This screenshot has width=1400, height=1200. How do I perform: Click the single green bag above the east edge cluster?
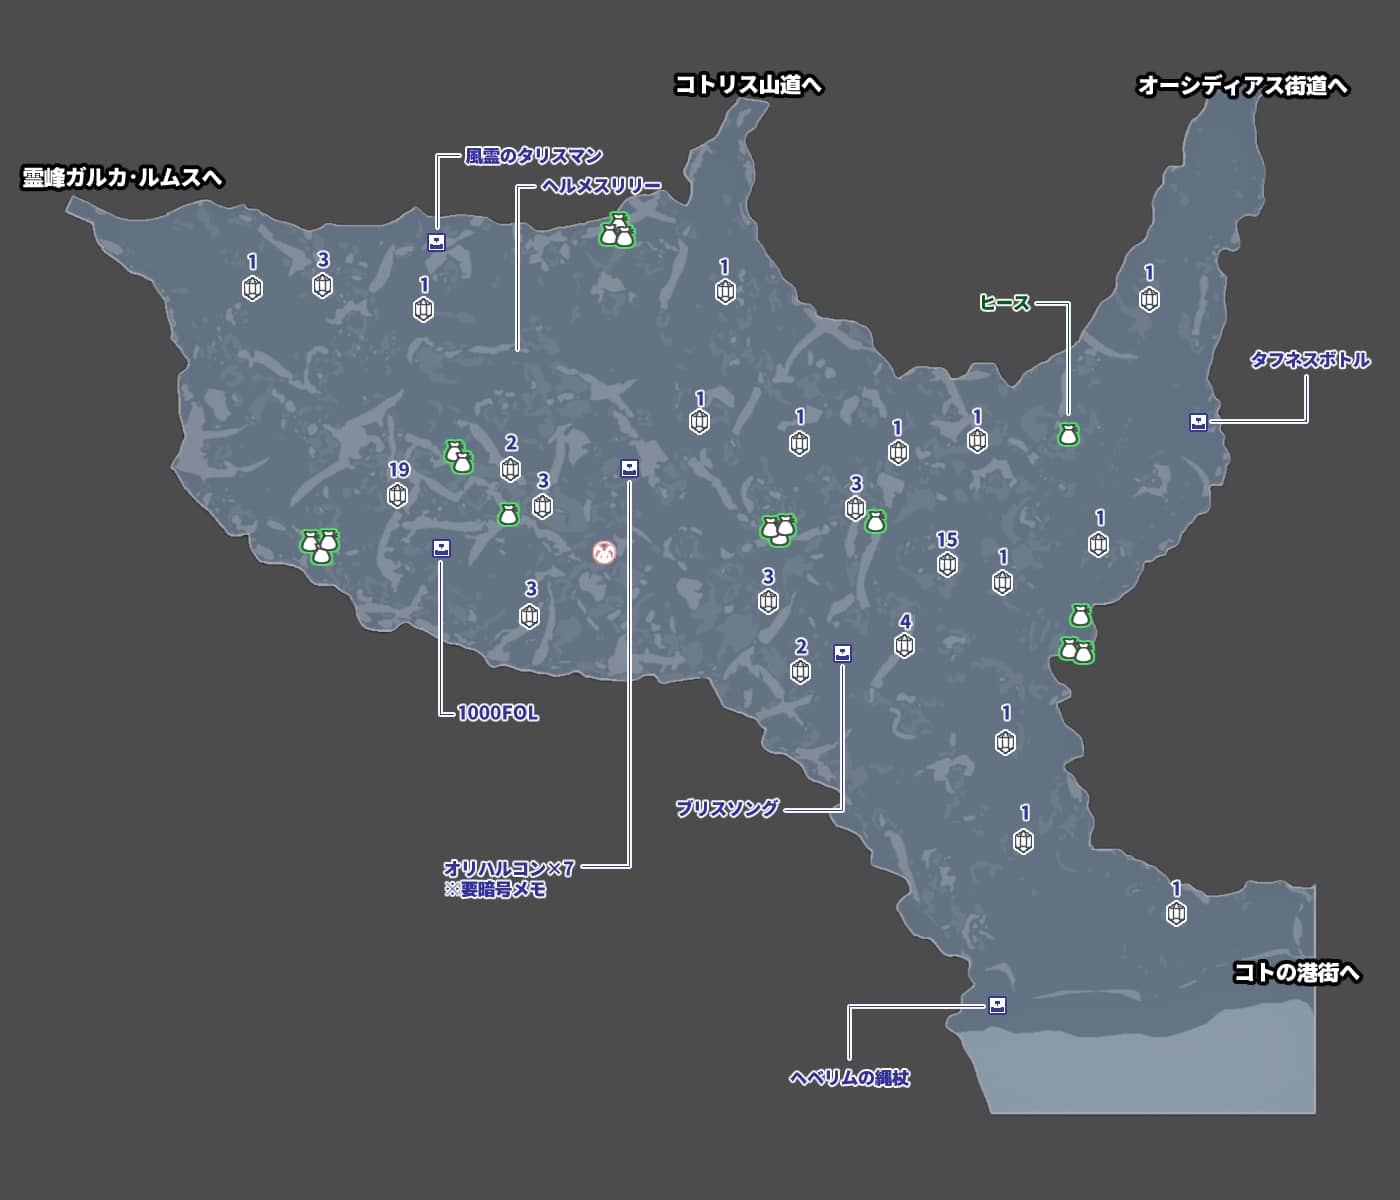[x=1080, y=615]
